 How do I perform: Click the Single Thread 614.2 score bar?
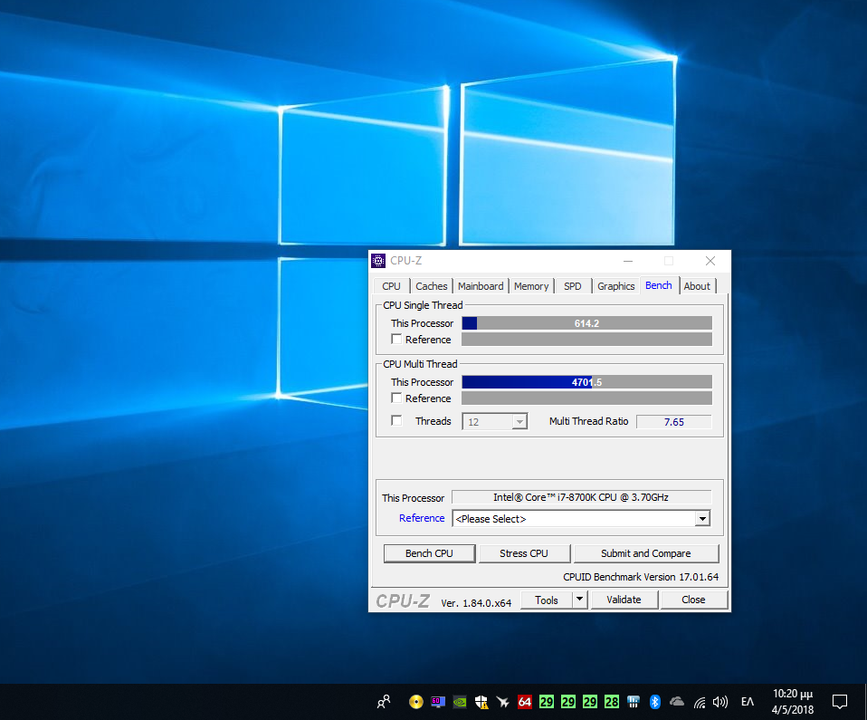click(587, 323)
